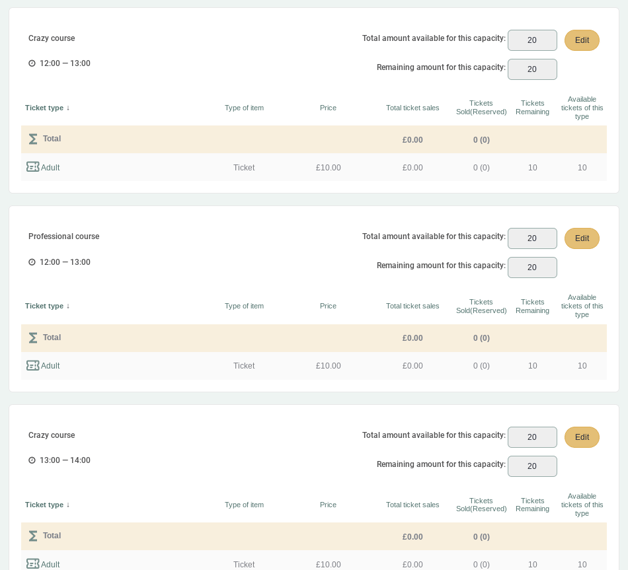
Task: Focus the remaining amount field for Professional course
Action: point(532,267)
